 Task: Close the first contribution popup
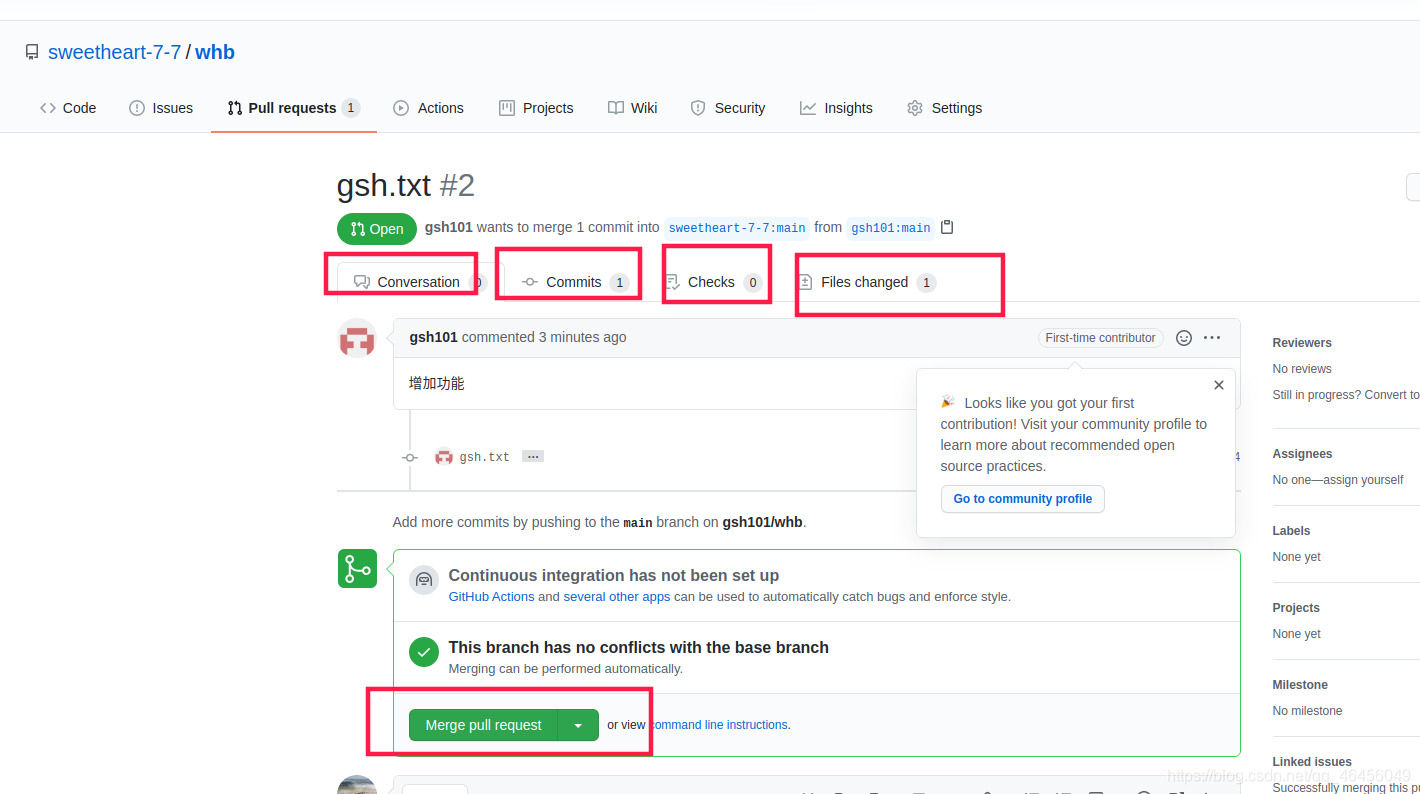click(x=1218, y=385)
